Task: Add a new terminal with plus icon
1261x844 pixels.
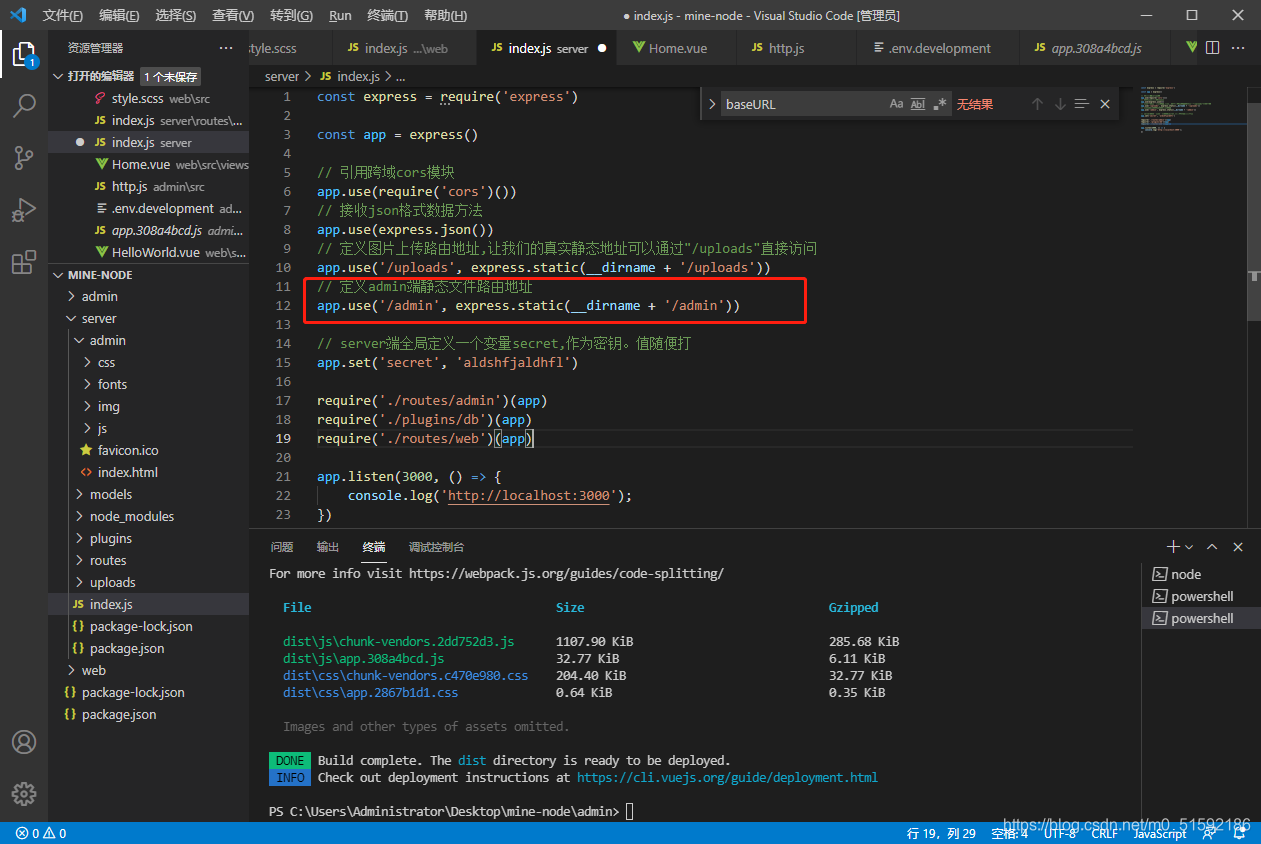Action: pos(1173,547)
